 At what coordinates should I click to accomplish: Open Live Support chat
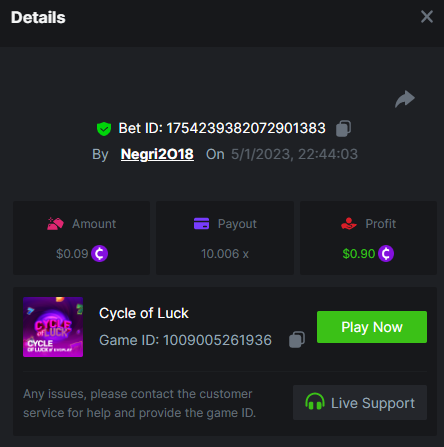click(360, 402)
